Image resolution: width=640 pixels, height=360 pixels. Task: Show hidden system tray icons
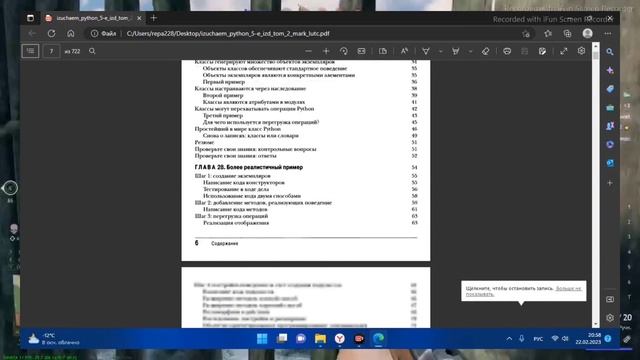point(509,339)
